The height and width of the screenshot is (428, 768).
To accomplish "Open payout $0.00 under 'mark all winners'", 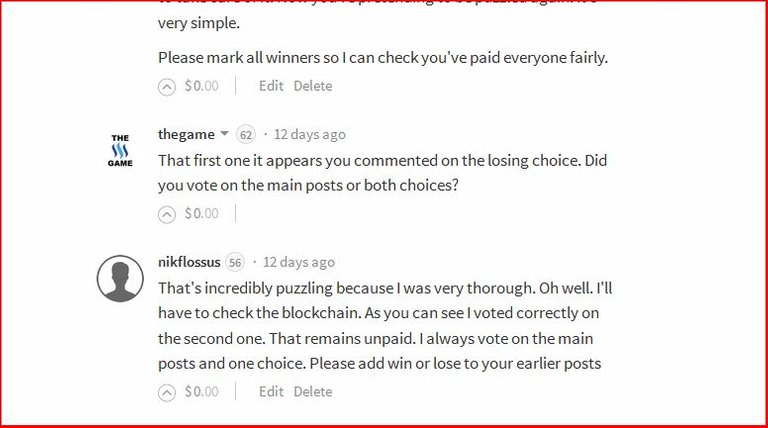I will [x=201, y=86].
